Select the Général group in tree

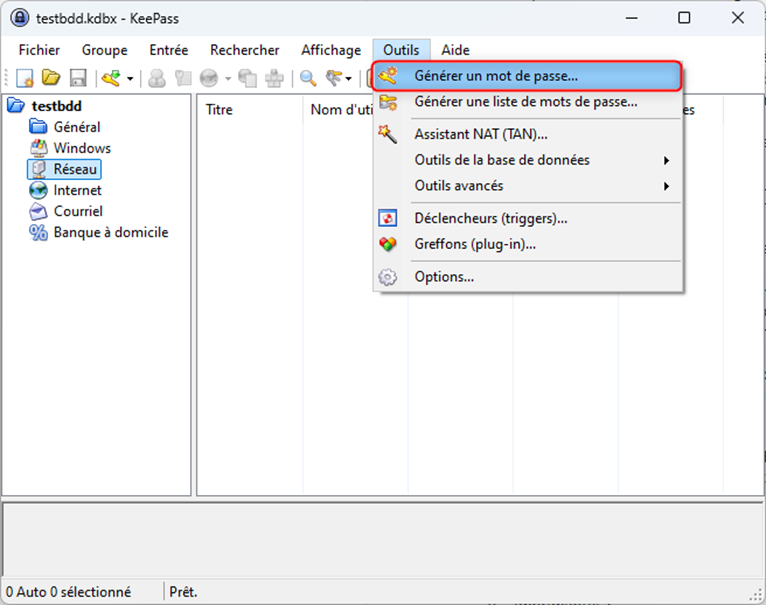tap(76, 127)
